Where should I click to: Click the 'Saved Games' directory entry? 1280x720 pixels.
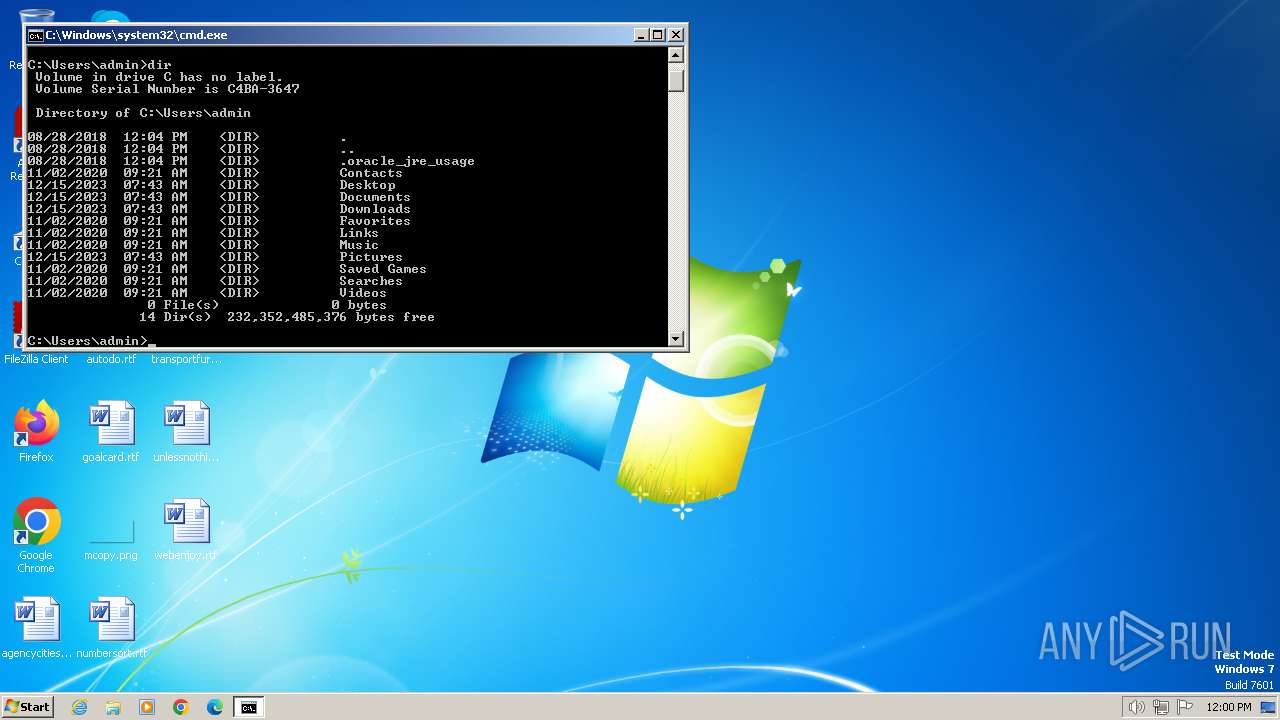(x=383, y=269)
